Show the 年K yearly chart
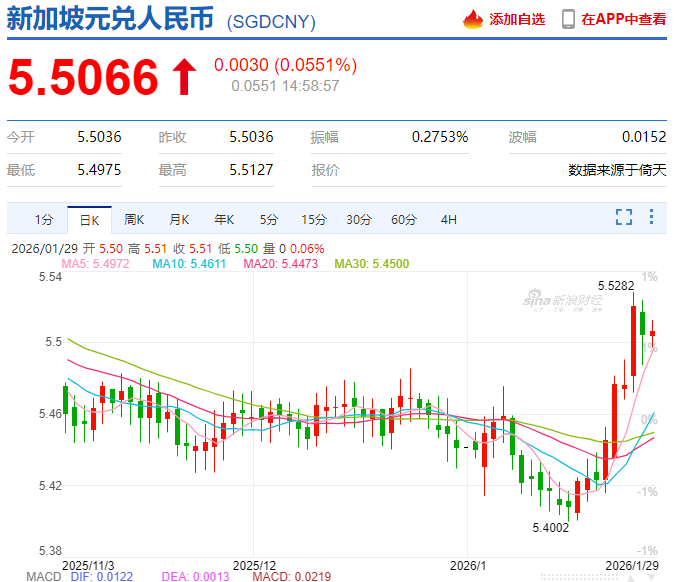The width and height of the screenshot is (676, 582). pyautogui.click(x=223, y=219)
